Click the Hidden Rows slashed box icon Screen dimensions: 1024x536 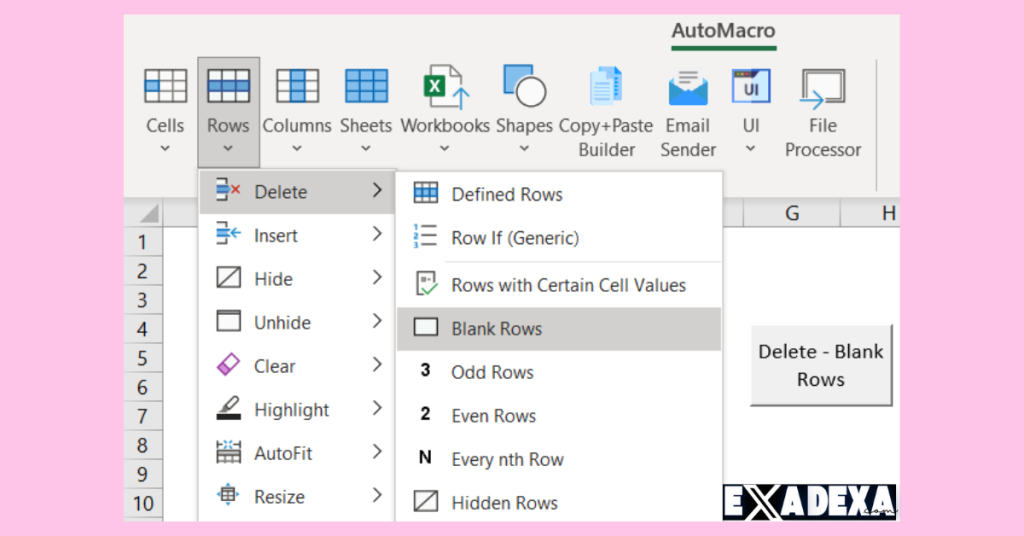[426, 501]
